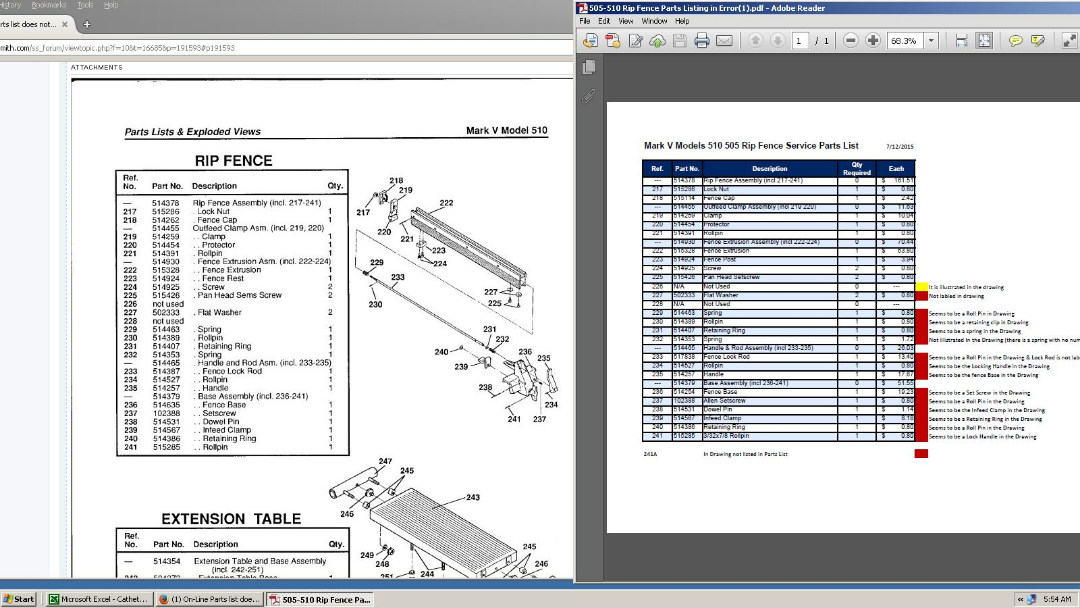Open the zoom level dropdown arrow
The image size is (1080, 608).
pyautogui.click(x=931, y=41)
